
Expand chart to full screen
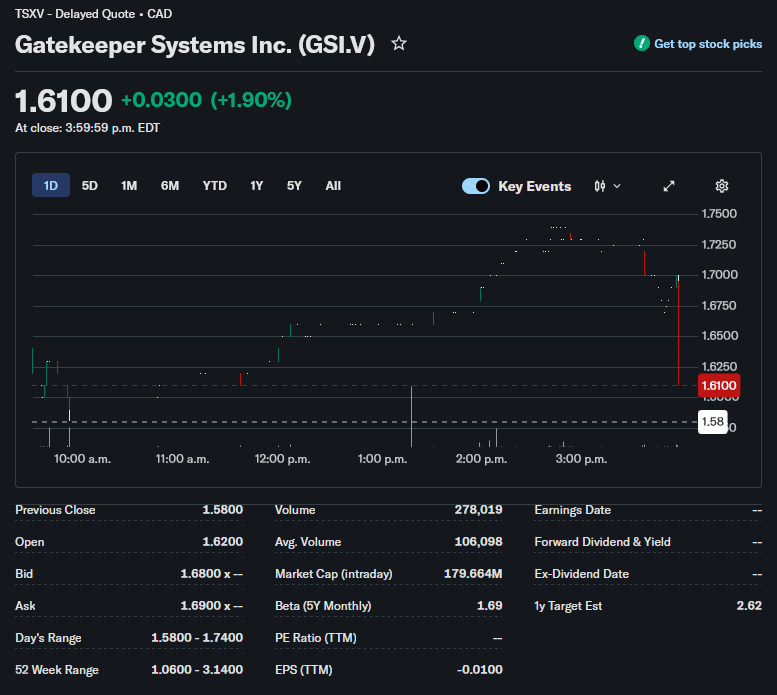(x=669, y=186)
